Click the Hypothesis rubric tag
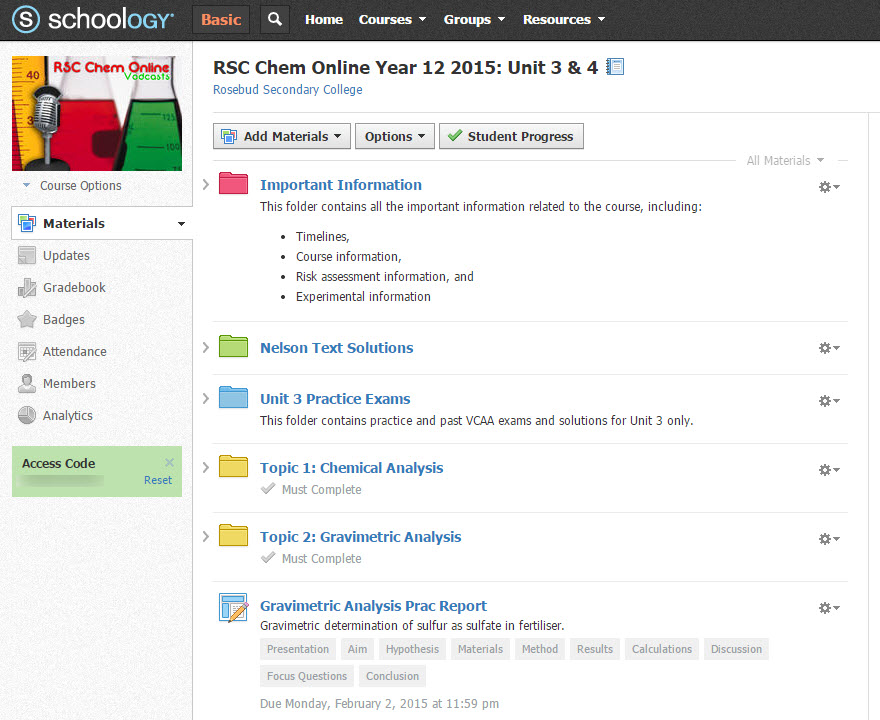Viewport: 880px width, 720px height. coord(412,649)
